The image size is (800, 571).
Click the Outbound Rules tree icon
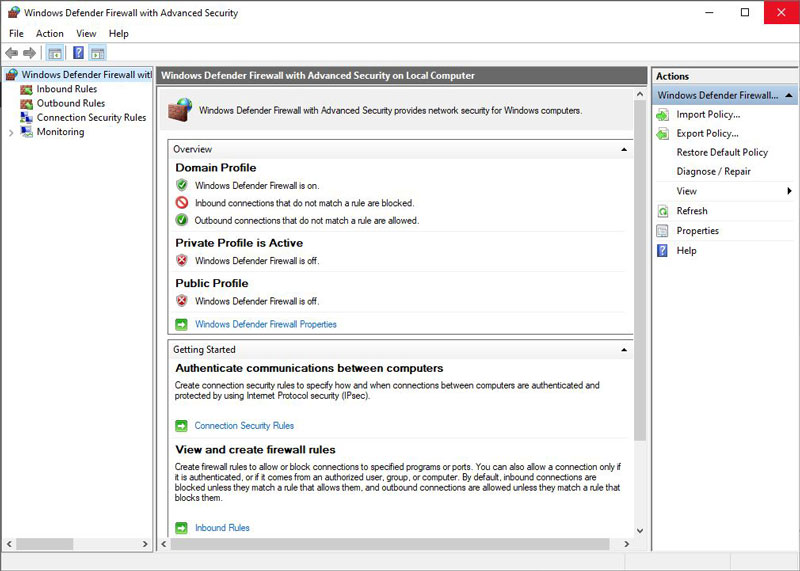(x=26, y=104)
